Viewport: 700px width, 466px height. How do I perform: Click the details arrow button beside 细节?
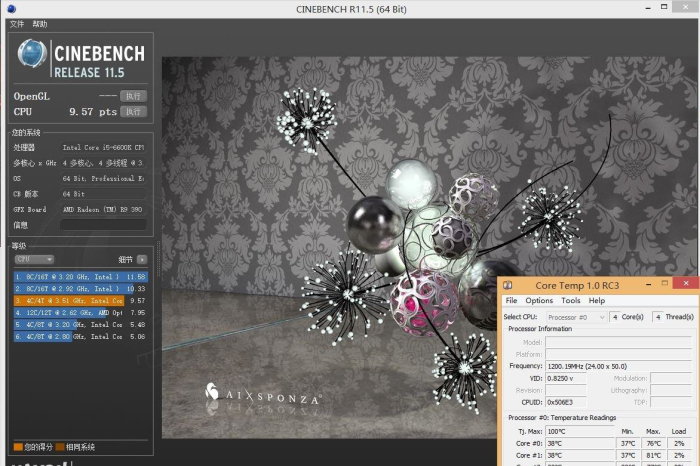pyautogui.click(x=142, y=259)
